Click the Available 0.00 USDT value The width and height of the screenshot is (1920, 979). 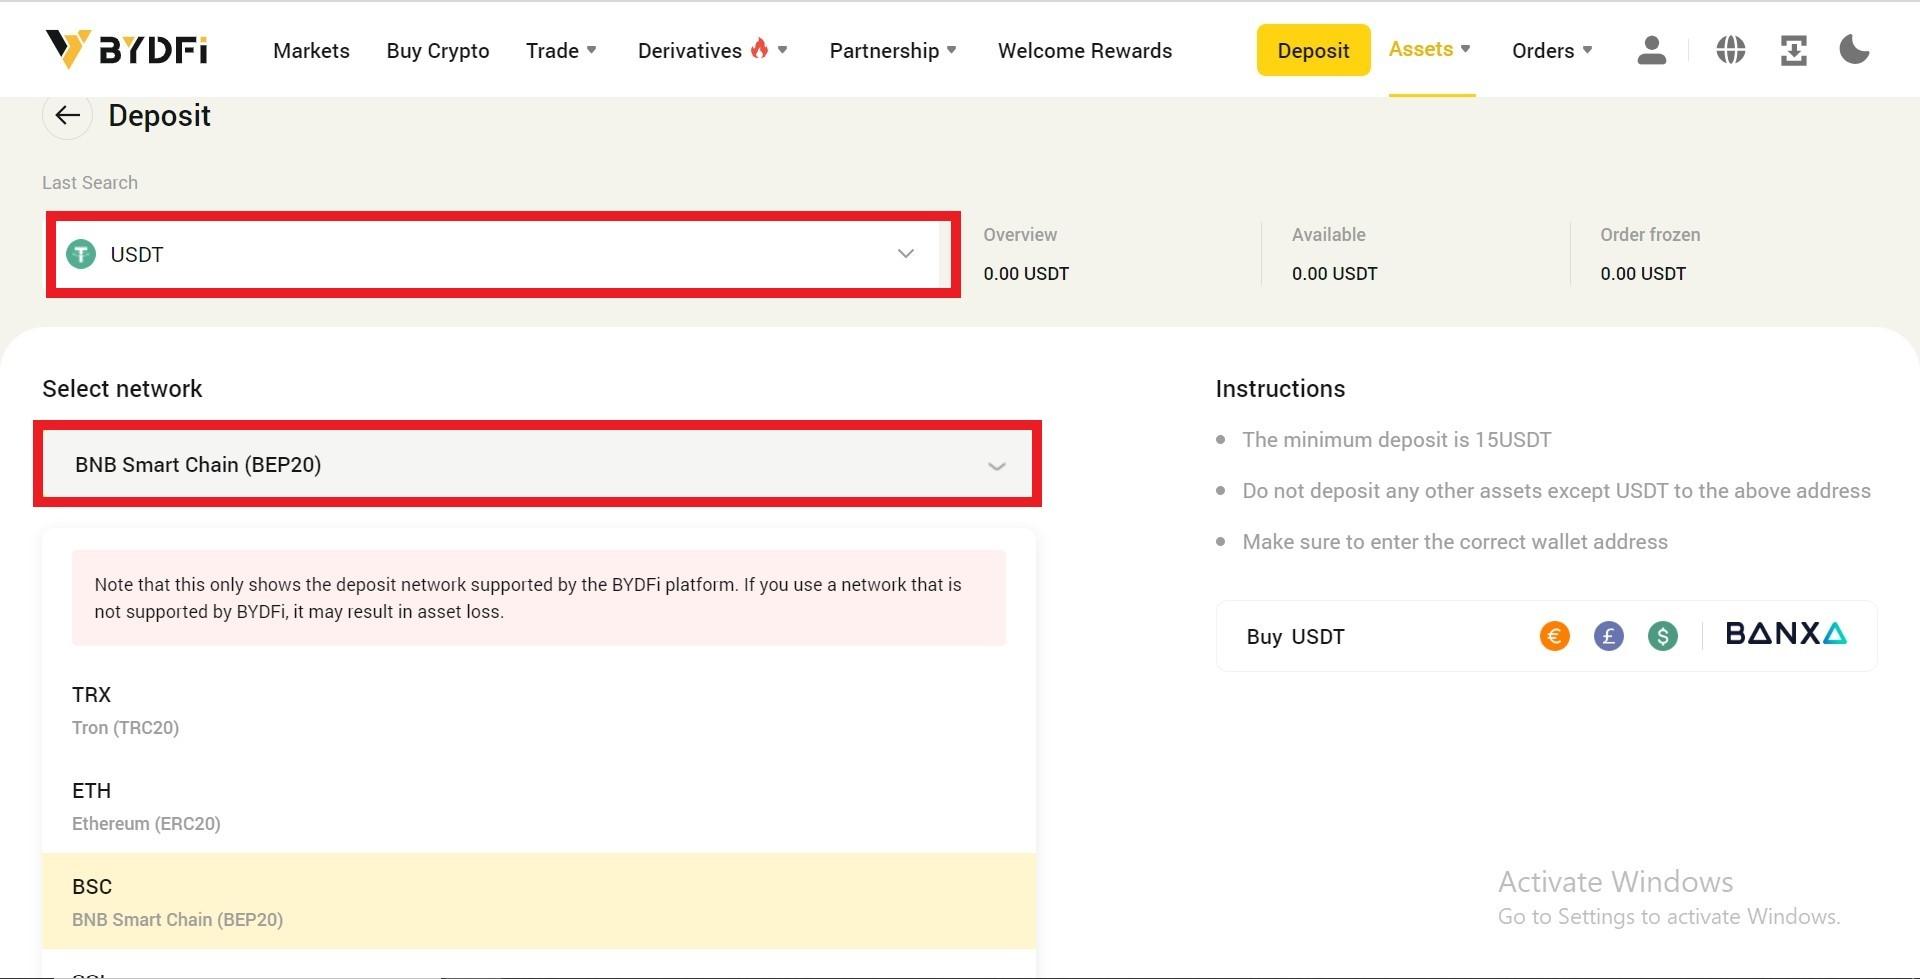pos(1334,274)
